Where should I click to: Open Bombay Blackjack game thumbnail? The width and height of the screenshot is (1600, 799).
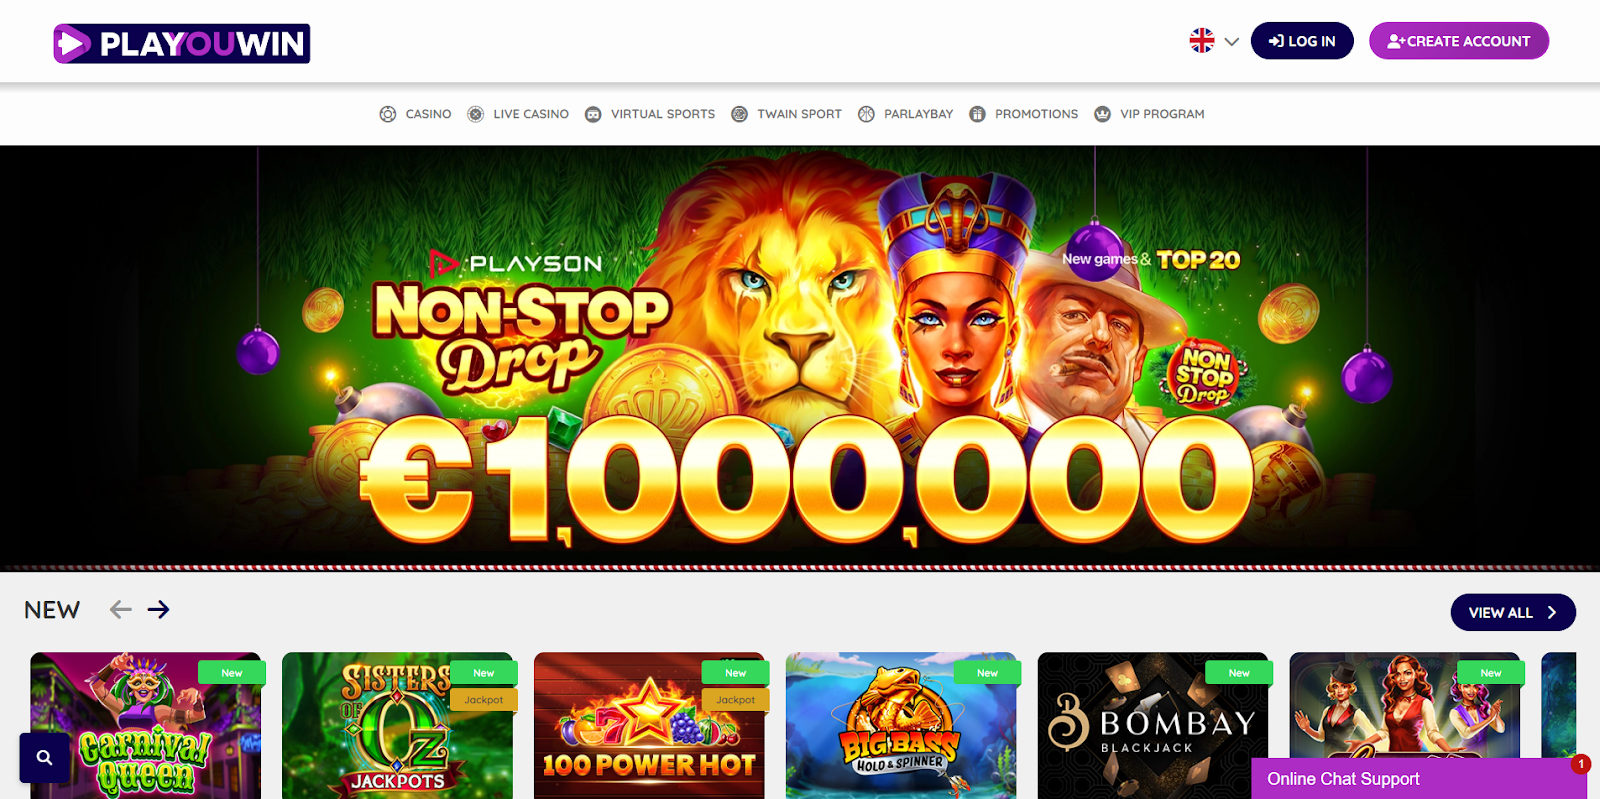pyautogui.click(x=1153, y=726)
